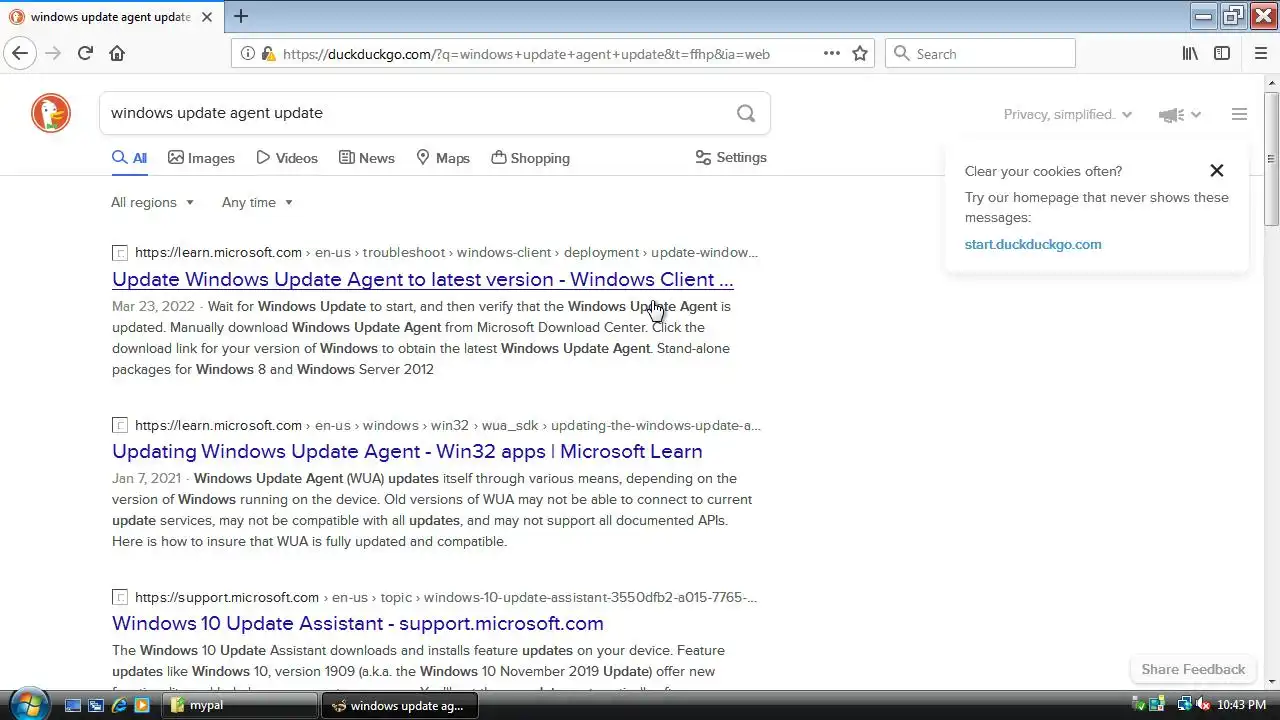The width and height of the screenshot is (1280, 720).
Task: Click the favicon beside the support.microsoft.com result
Action: [x=120, y=598]
